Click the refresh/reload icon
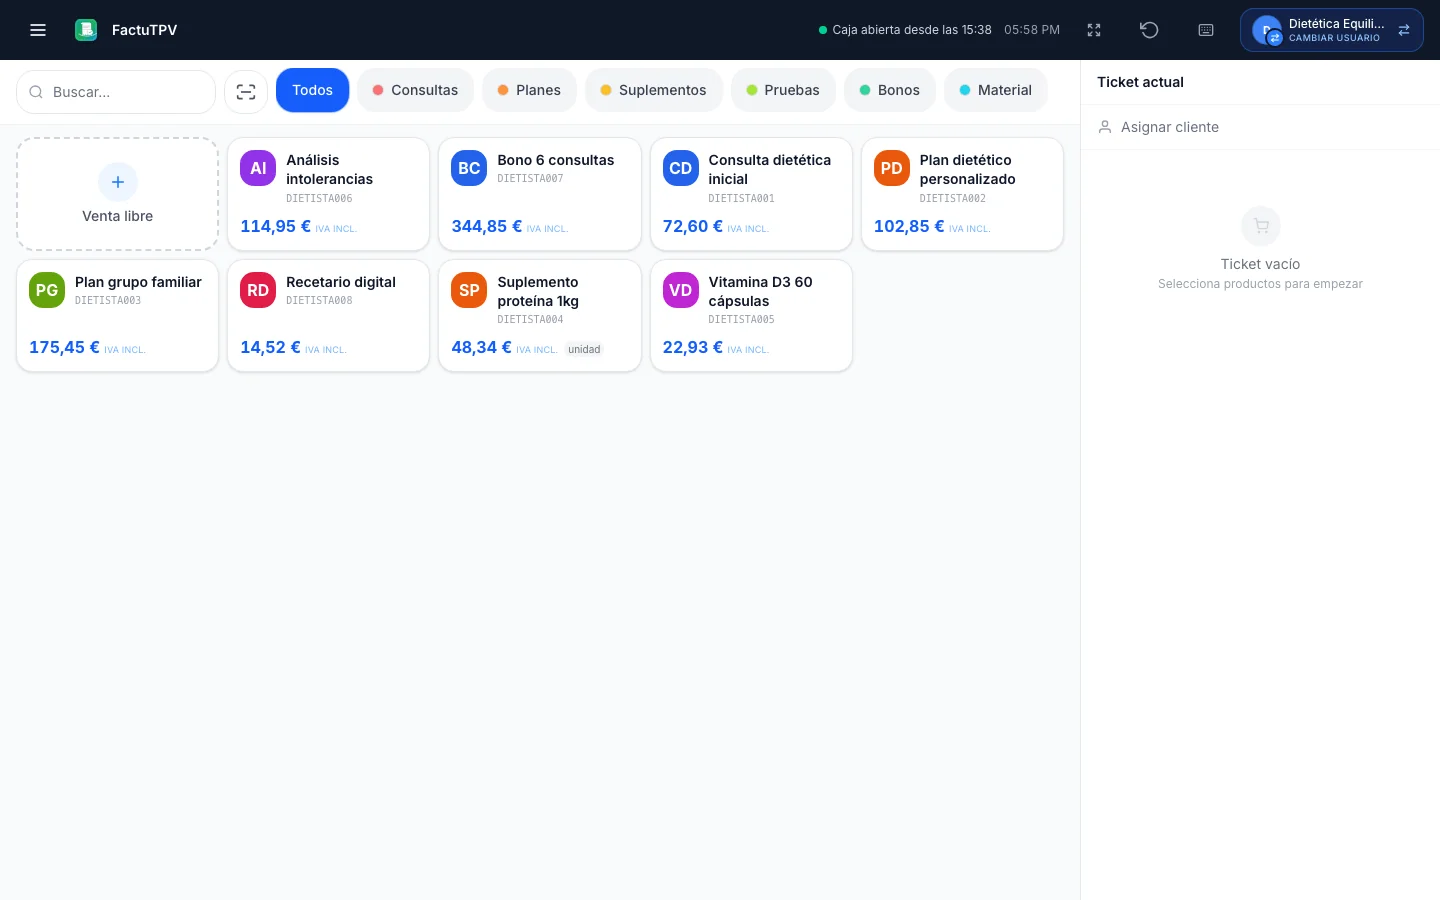Image resolution: width=1440 pixels, height=900 pixels. coord(1149,30)
